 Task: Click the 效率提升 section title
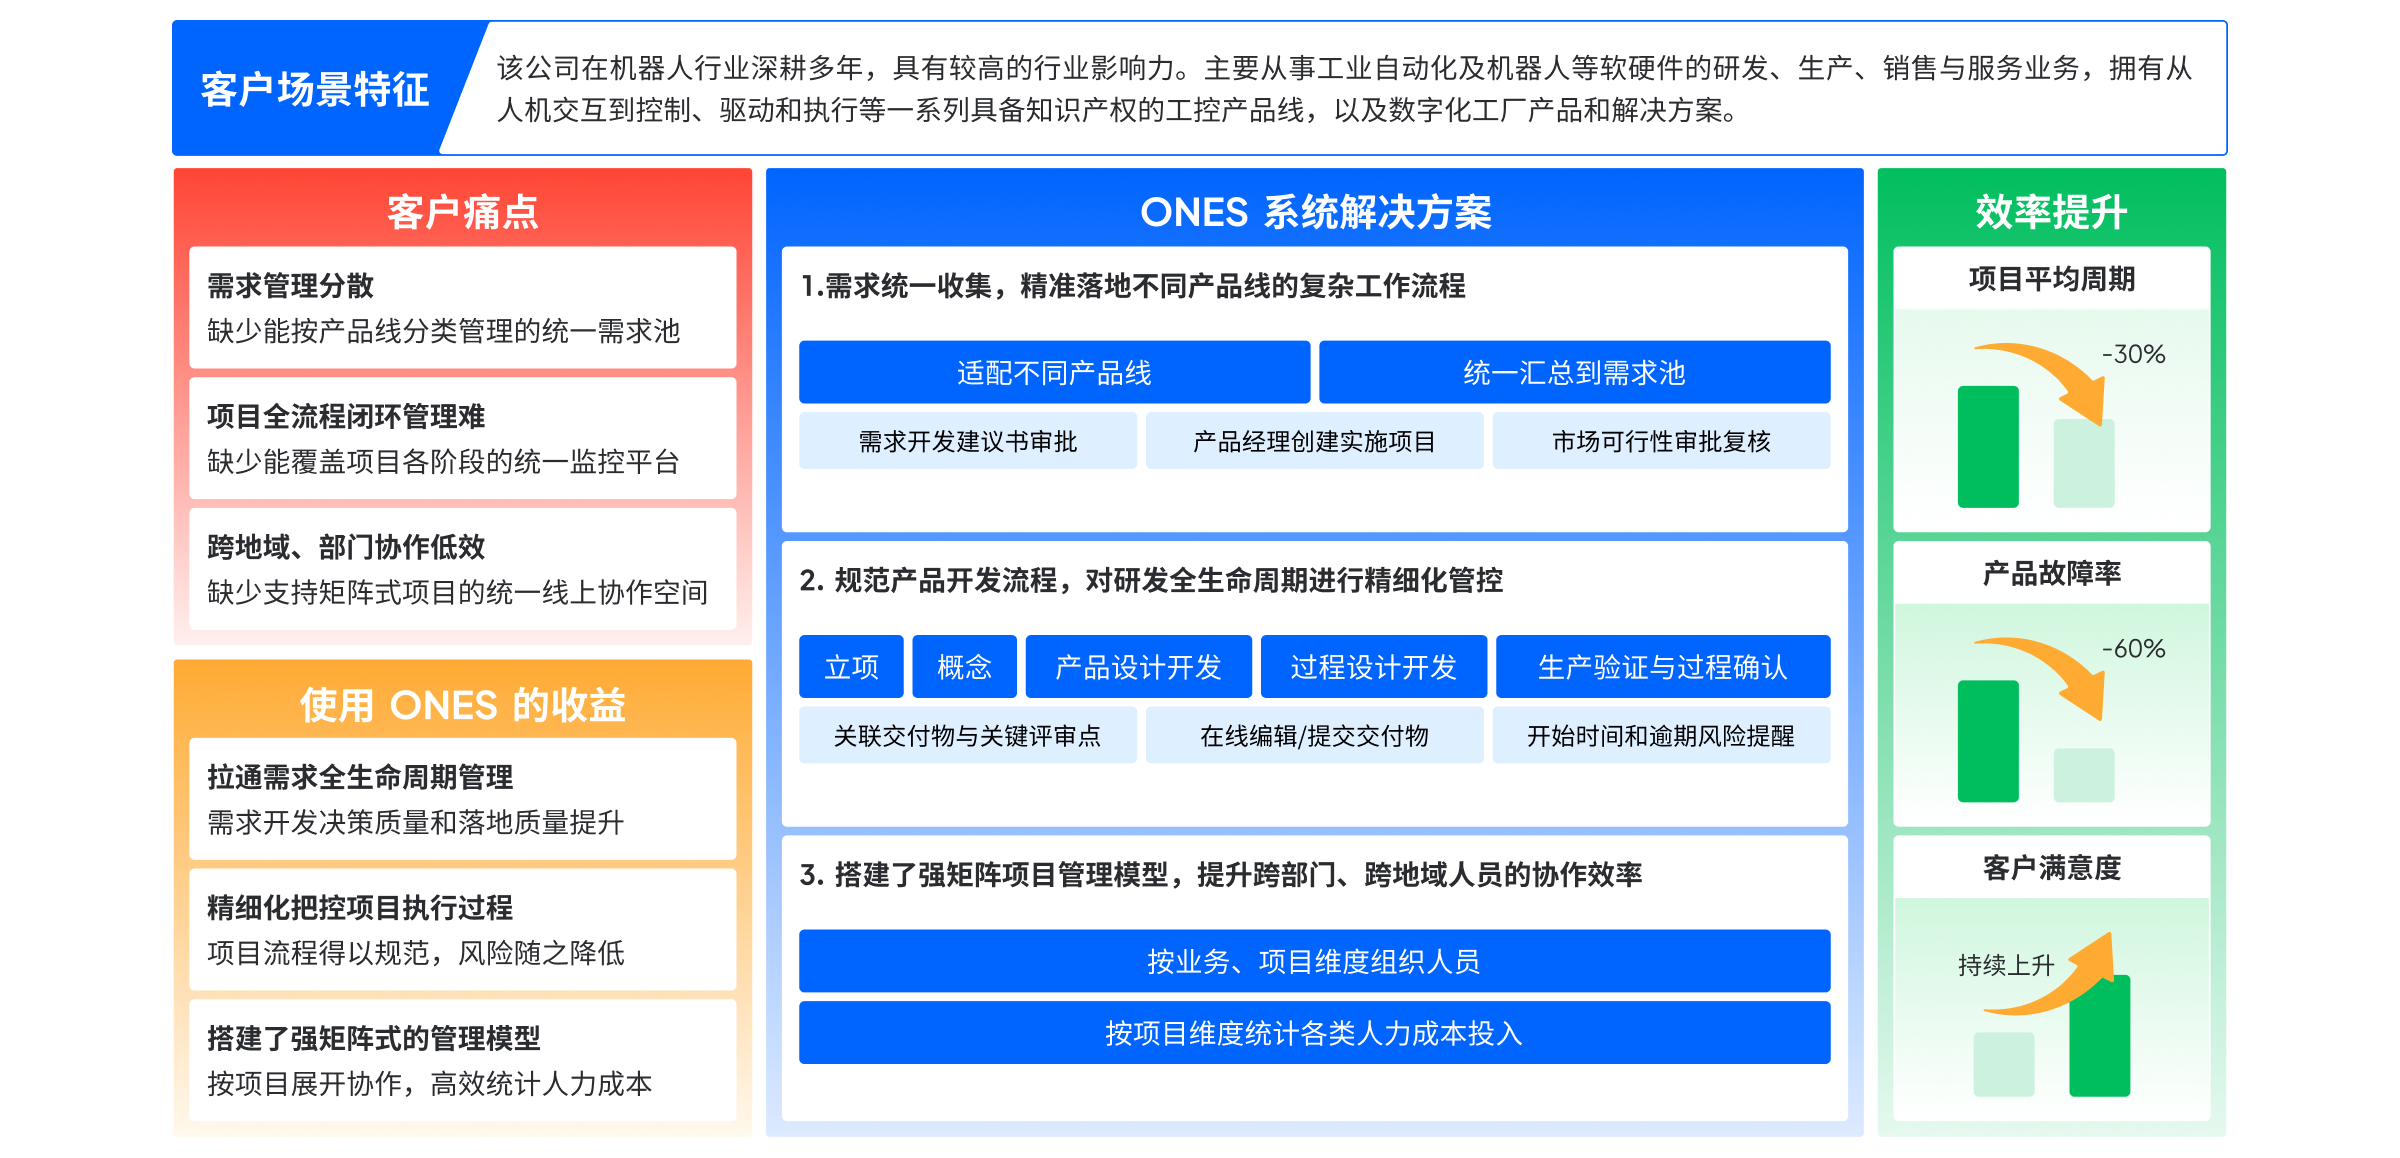coord(2051,212)
